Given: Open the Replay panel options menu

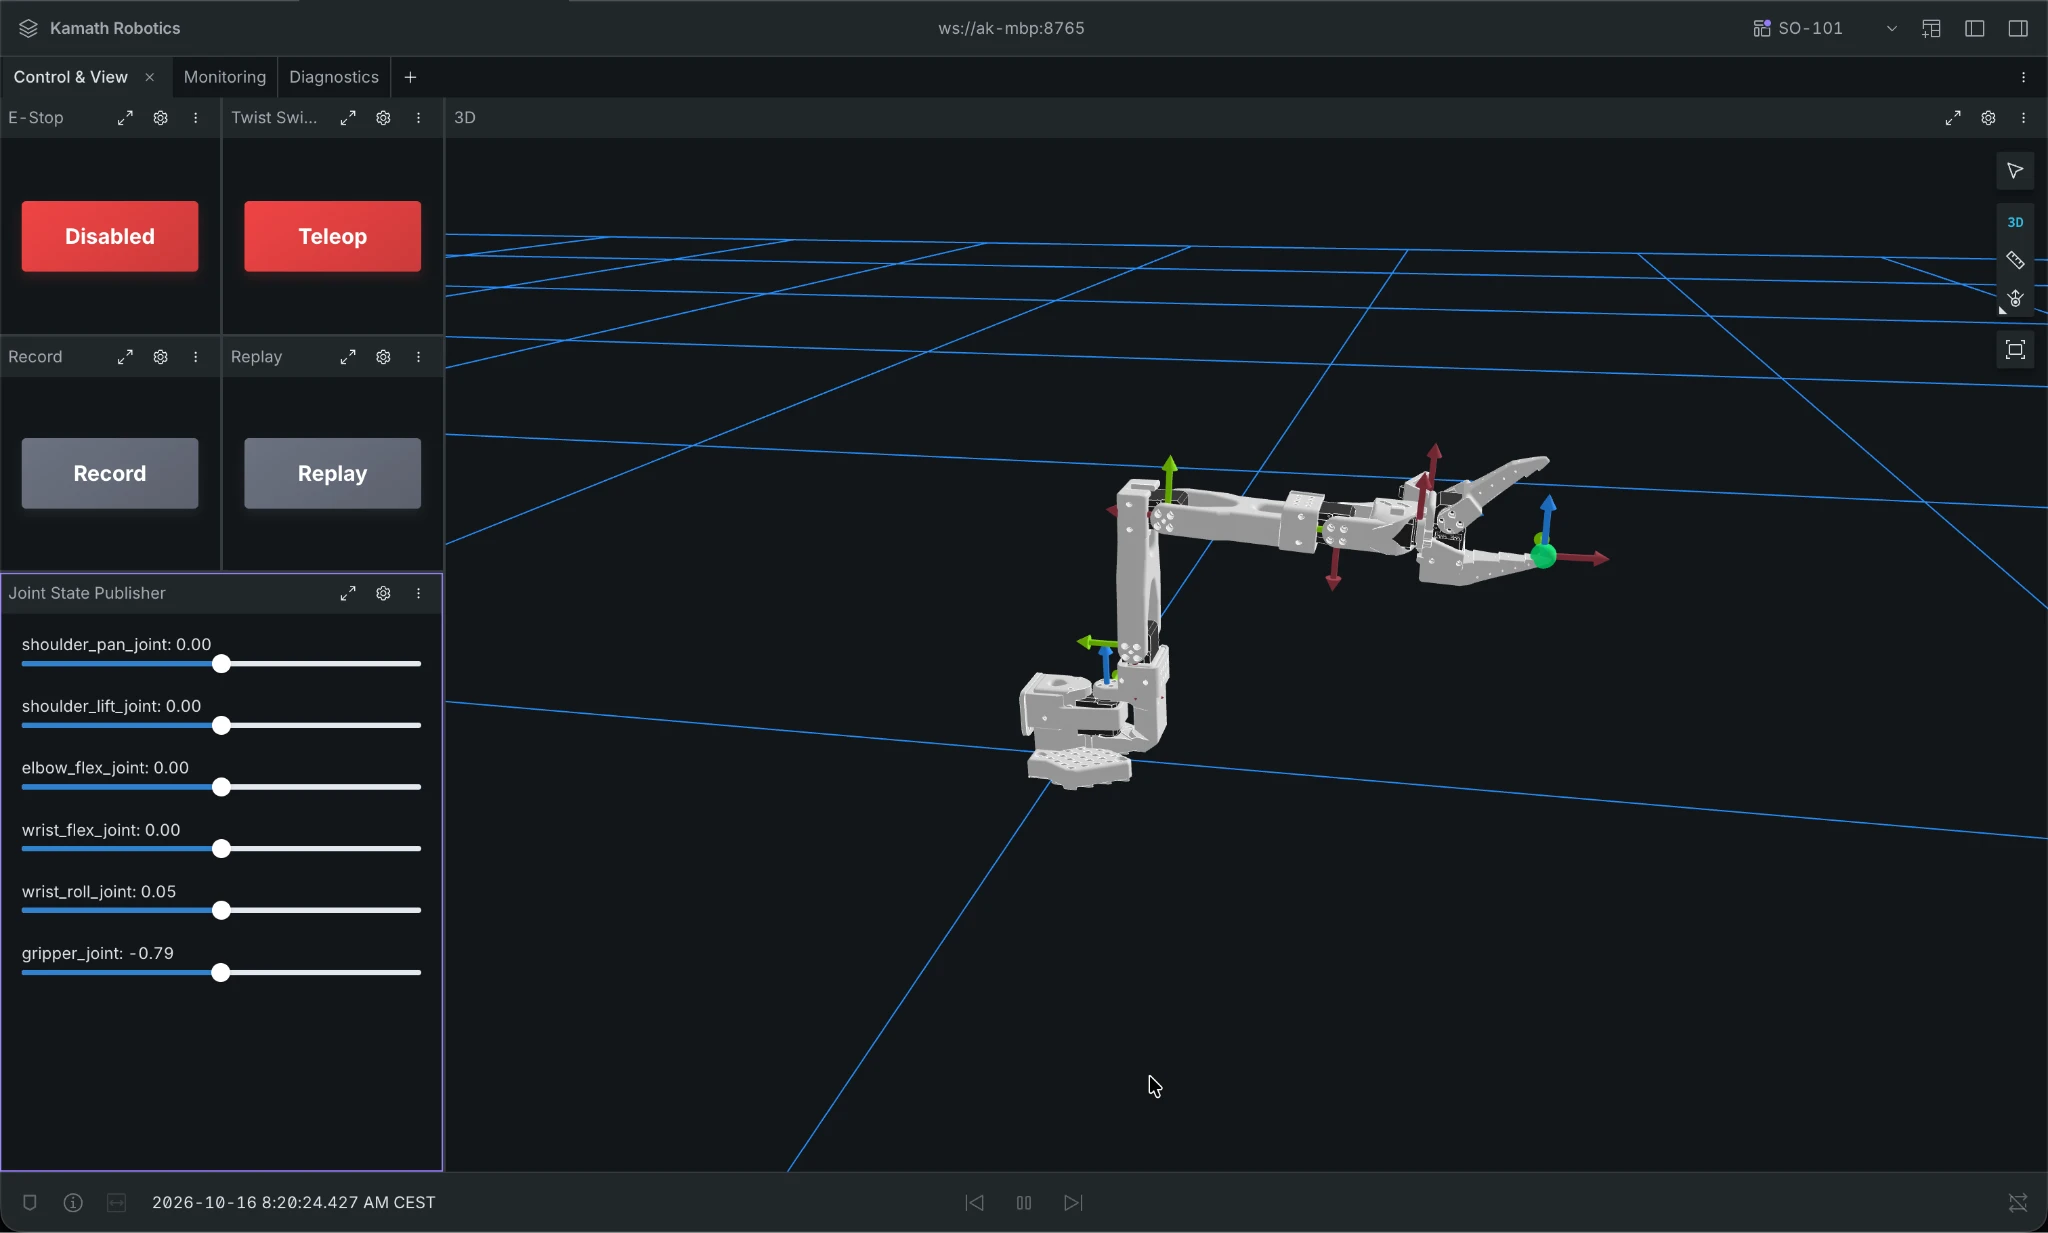Looking at the screenshot, I should point(419,357).
